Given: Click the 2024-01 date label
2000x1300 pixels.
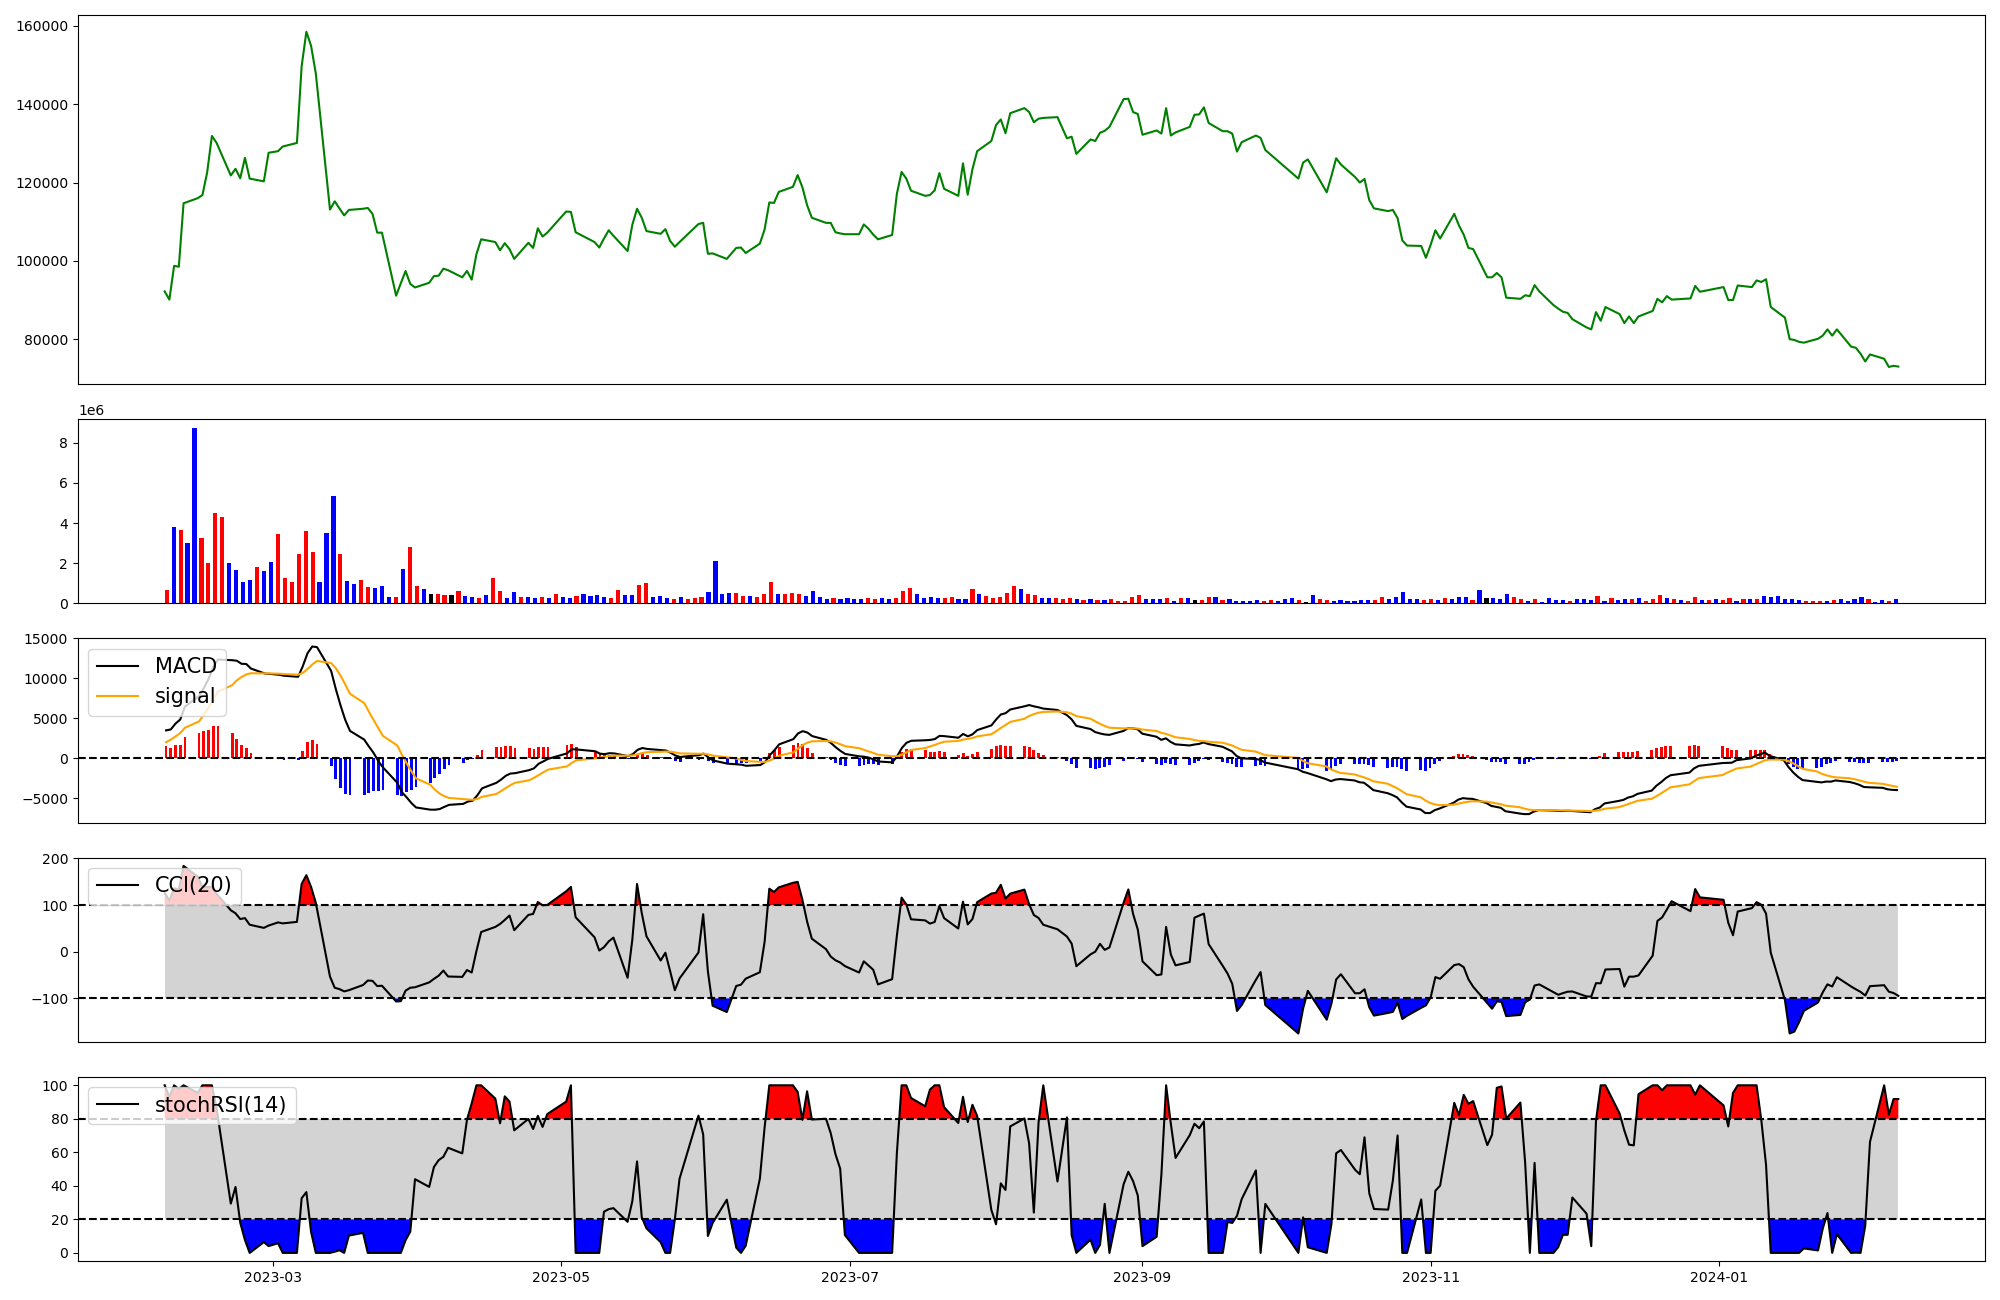Looking at the screenshot, I should pyautogui.click(x=1719, y=1277).
